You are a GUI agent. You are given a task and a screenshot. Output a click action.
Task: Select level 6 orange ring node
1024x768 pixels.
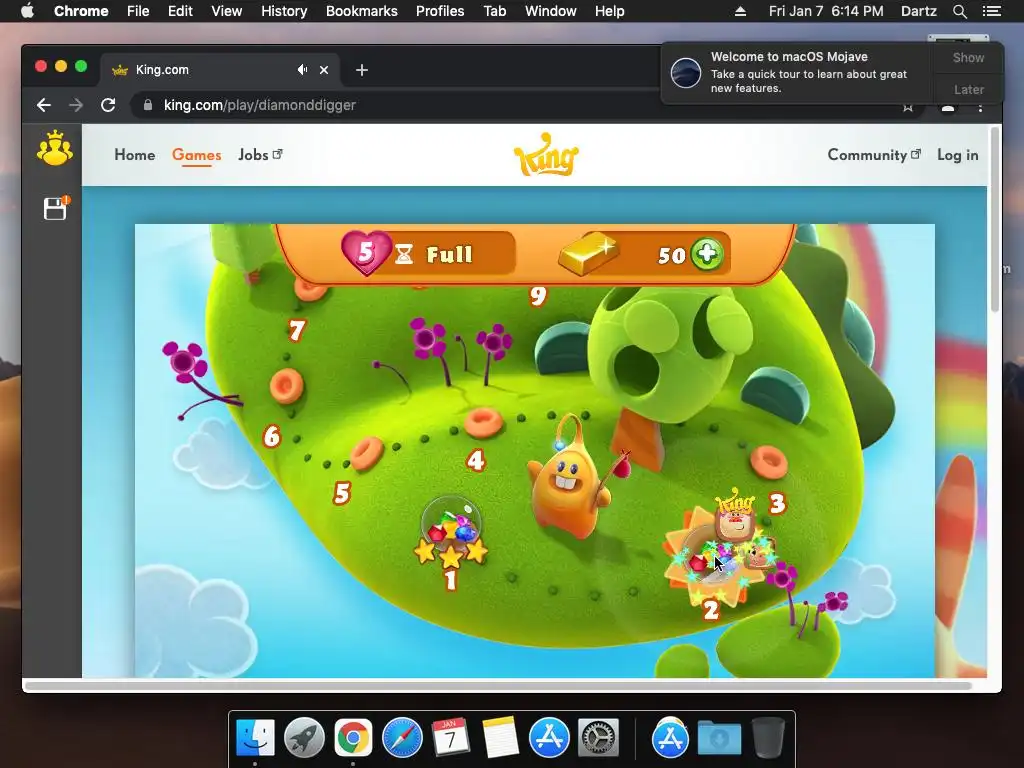(x=287, y=385)
